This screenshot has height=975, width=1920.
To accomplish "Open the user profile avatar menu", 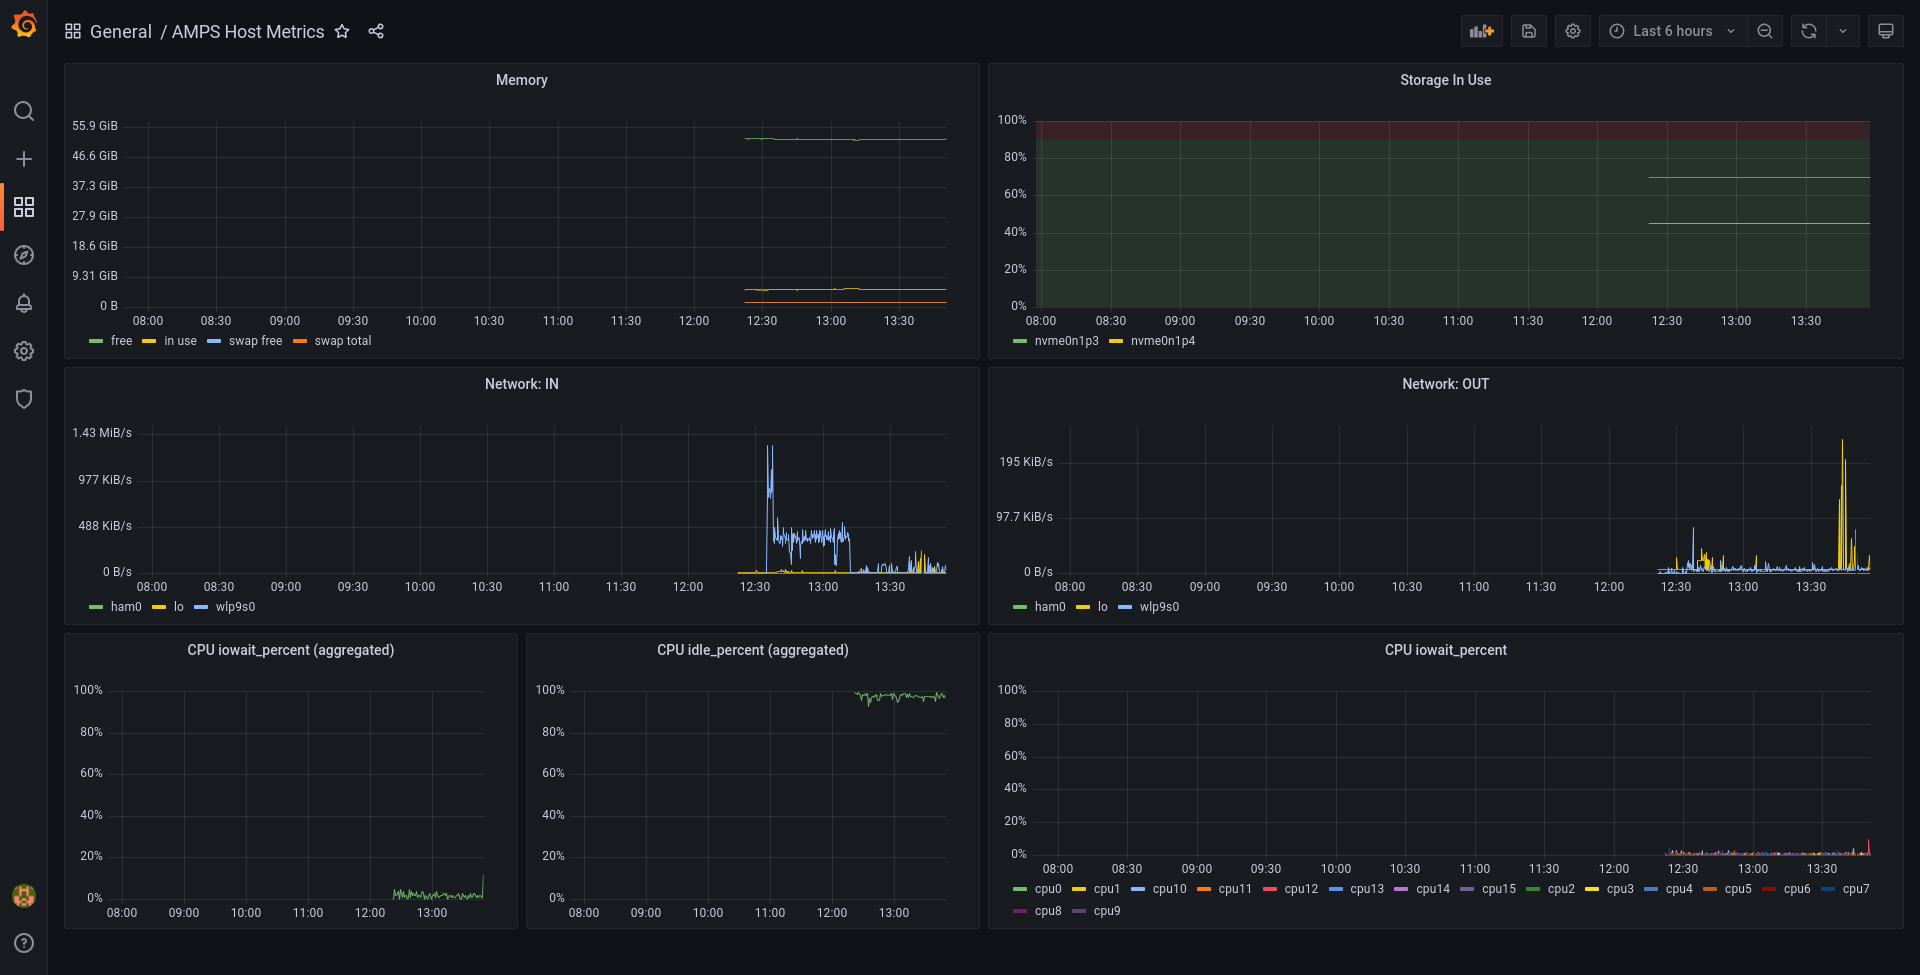I will [24, 896].
